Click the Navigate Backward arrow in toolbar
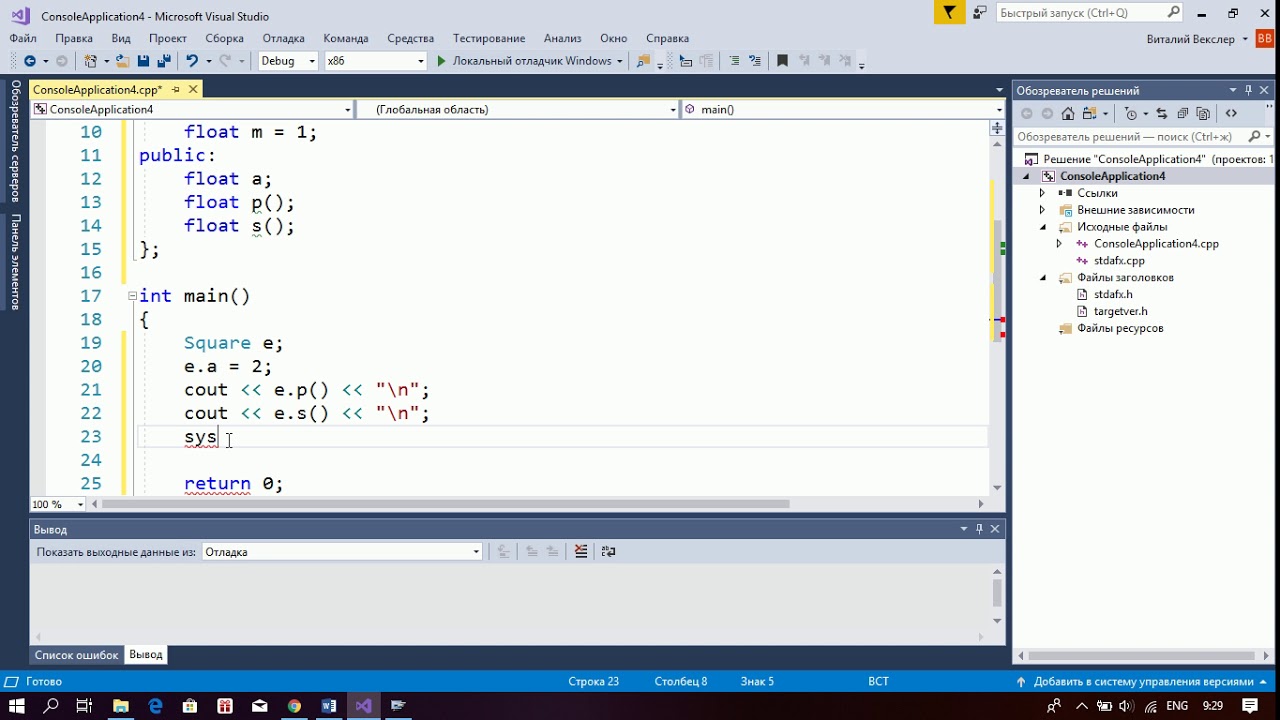Viewport: 1280px width, 720px height. [30, 61]
